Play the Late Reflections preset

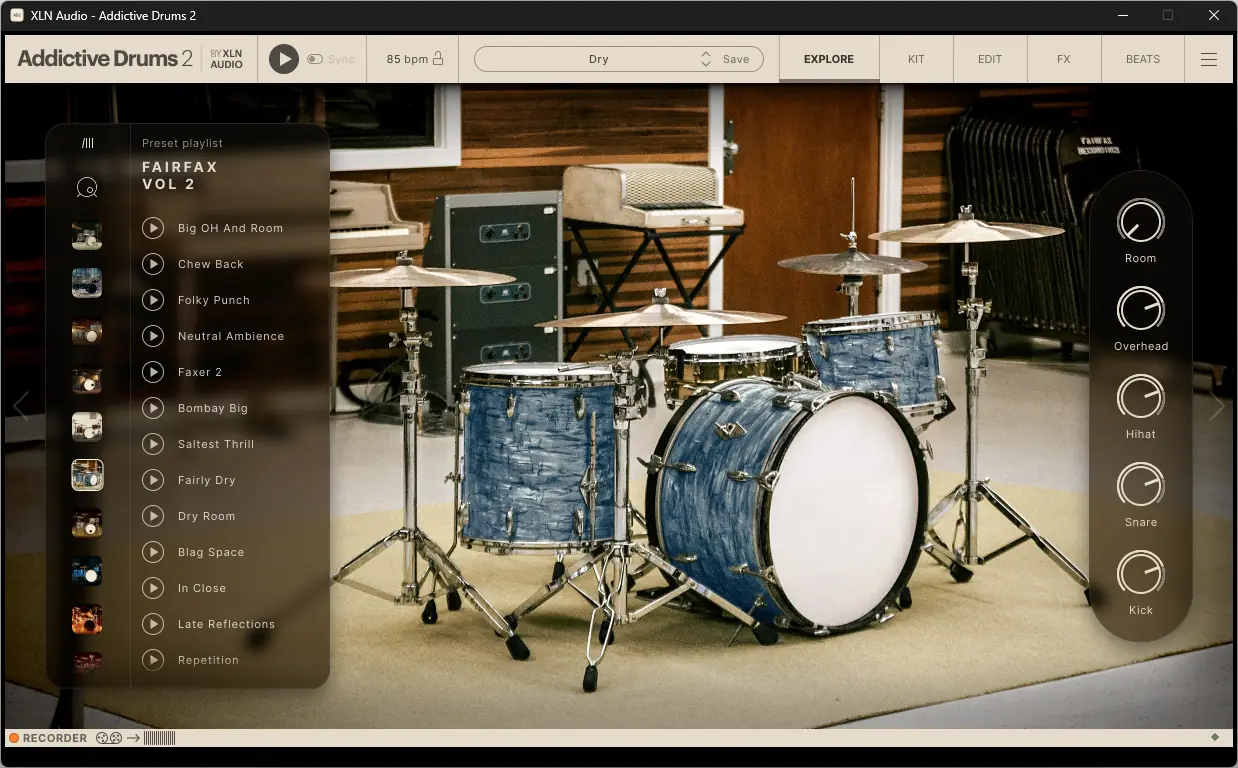pos(153,624)
